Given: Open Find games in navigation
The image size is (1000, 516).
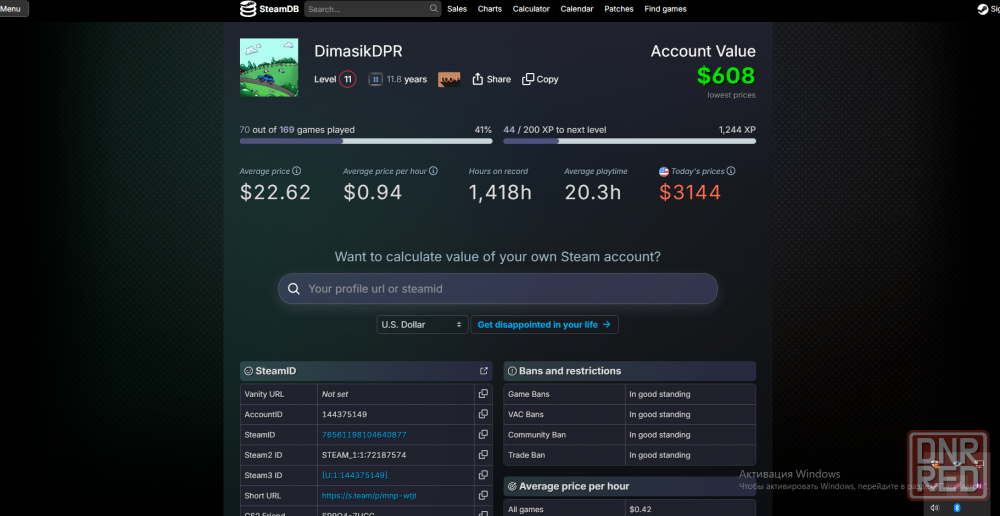Looking at the screenshot, I should (665, 9).
